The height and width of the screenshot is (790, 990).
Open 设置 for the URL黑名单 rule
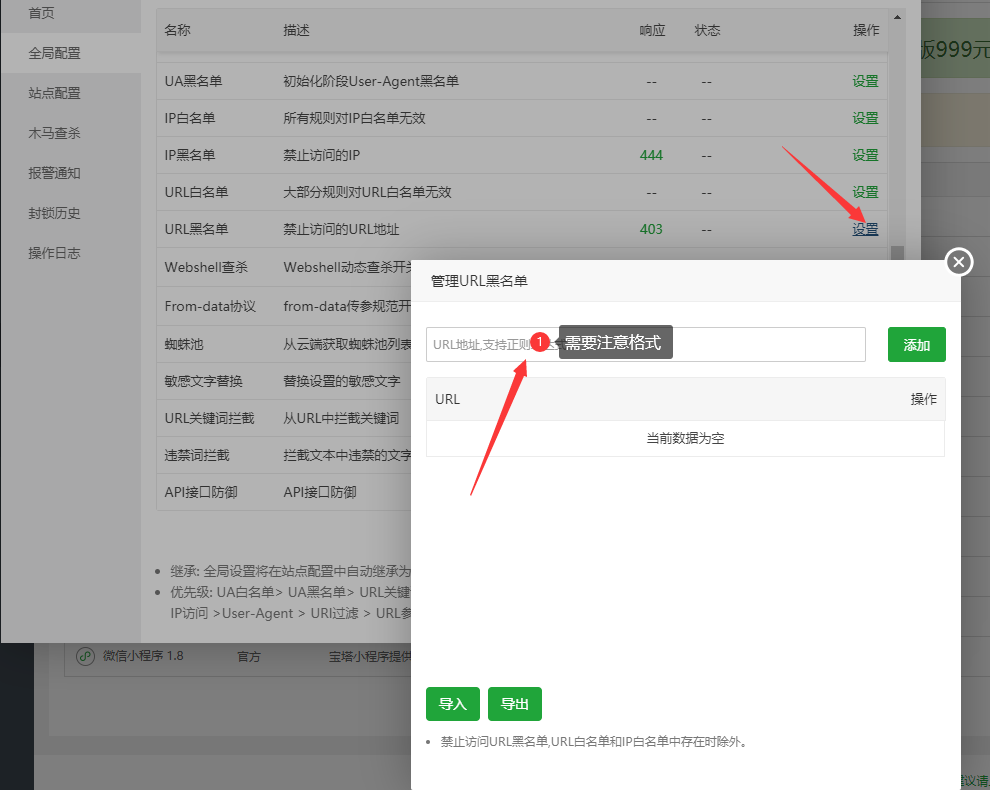point(865,229)
